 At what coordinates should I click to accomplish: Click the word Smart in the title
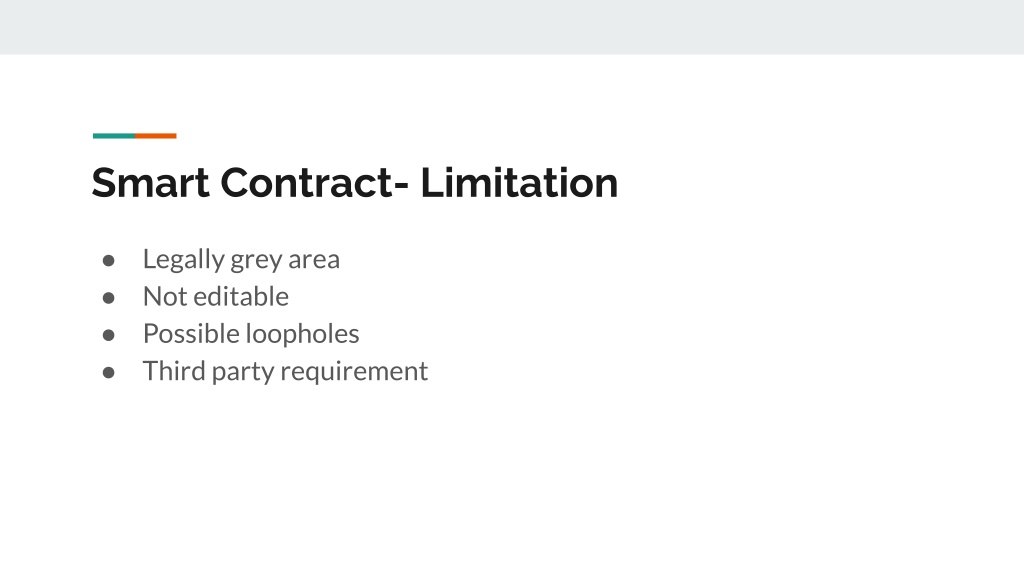(x=151, y=182)
